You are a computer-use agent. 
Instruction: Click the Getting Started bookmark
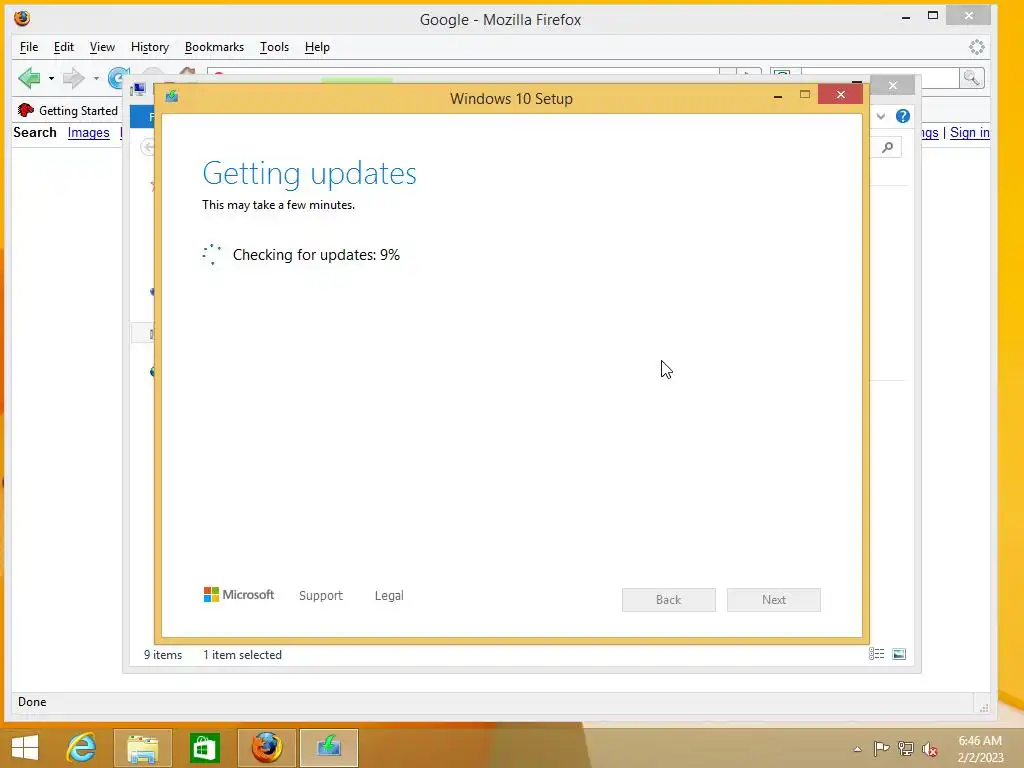click(x=68, y=110)
